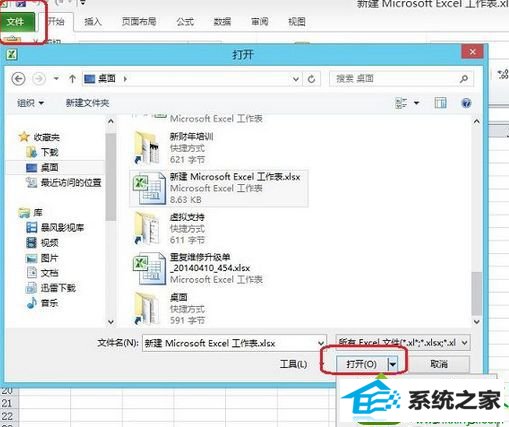Image resolution: width=509 pixels, height=427 pixels.
Task: Switch to the 插入 ribbon tab
Action: 93,22
